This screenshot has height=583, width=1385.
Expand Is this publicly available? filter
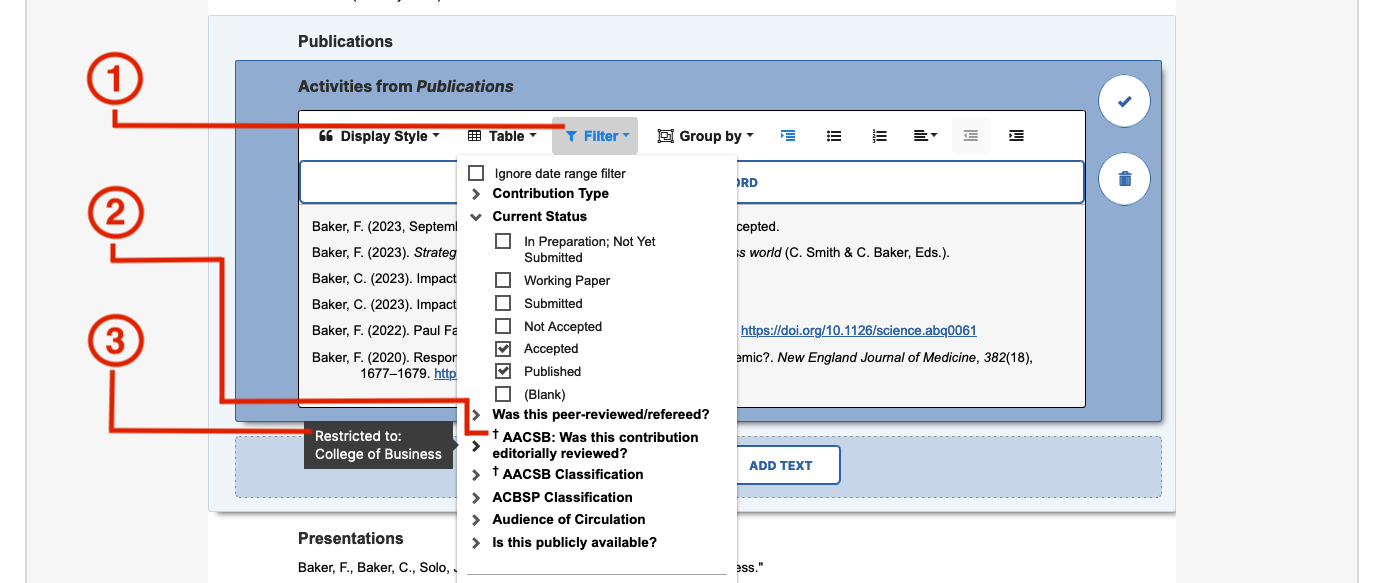(476, 543)
